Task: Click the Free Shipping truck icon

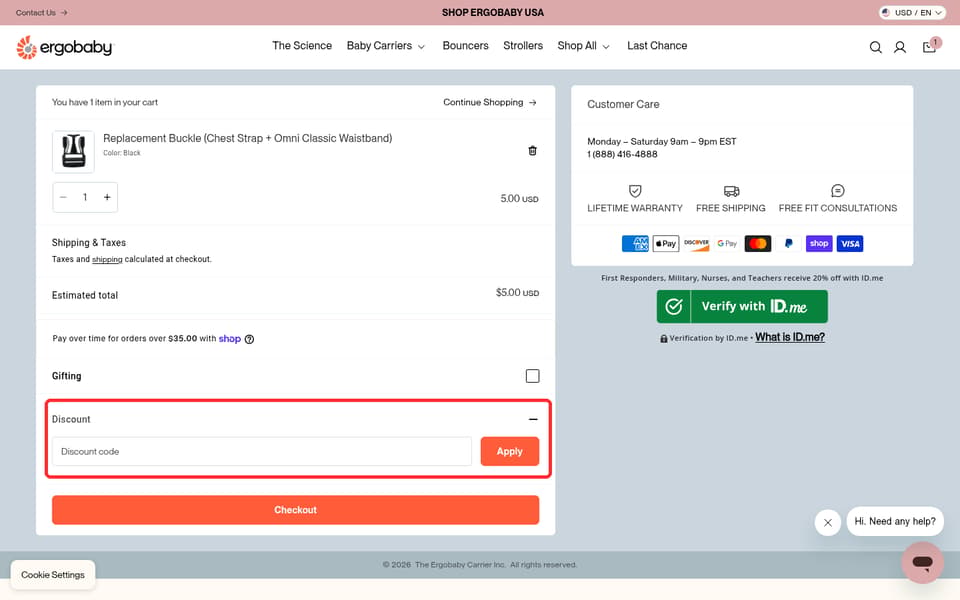Action: click(x=731, y=191)
